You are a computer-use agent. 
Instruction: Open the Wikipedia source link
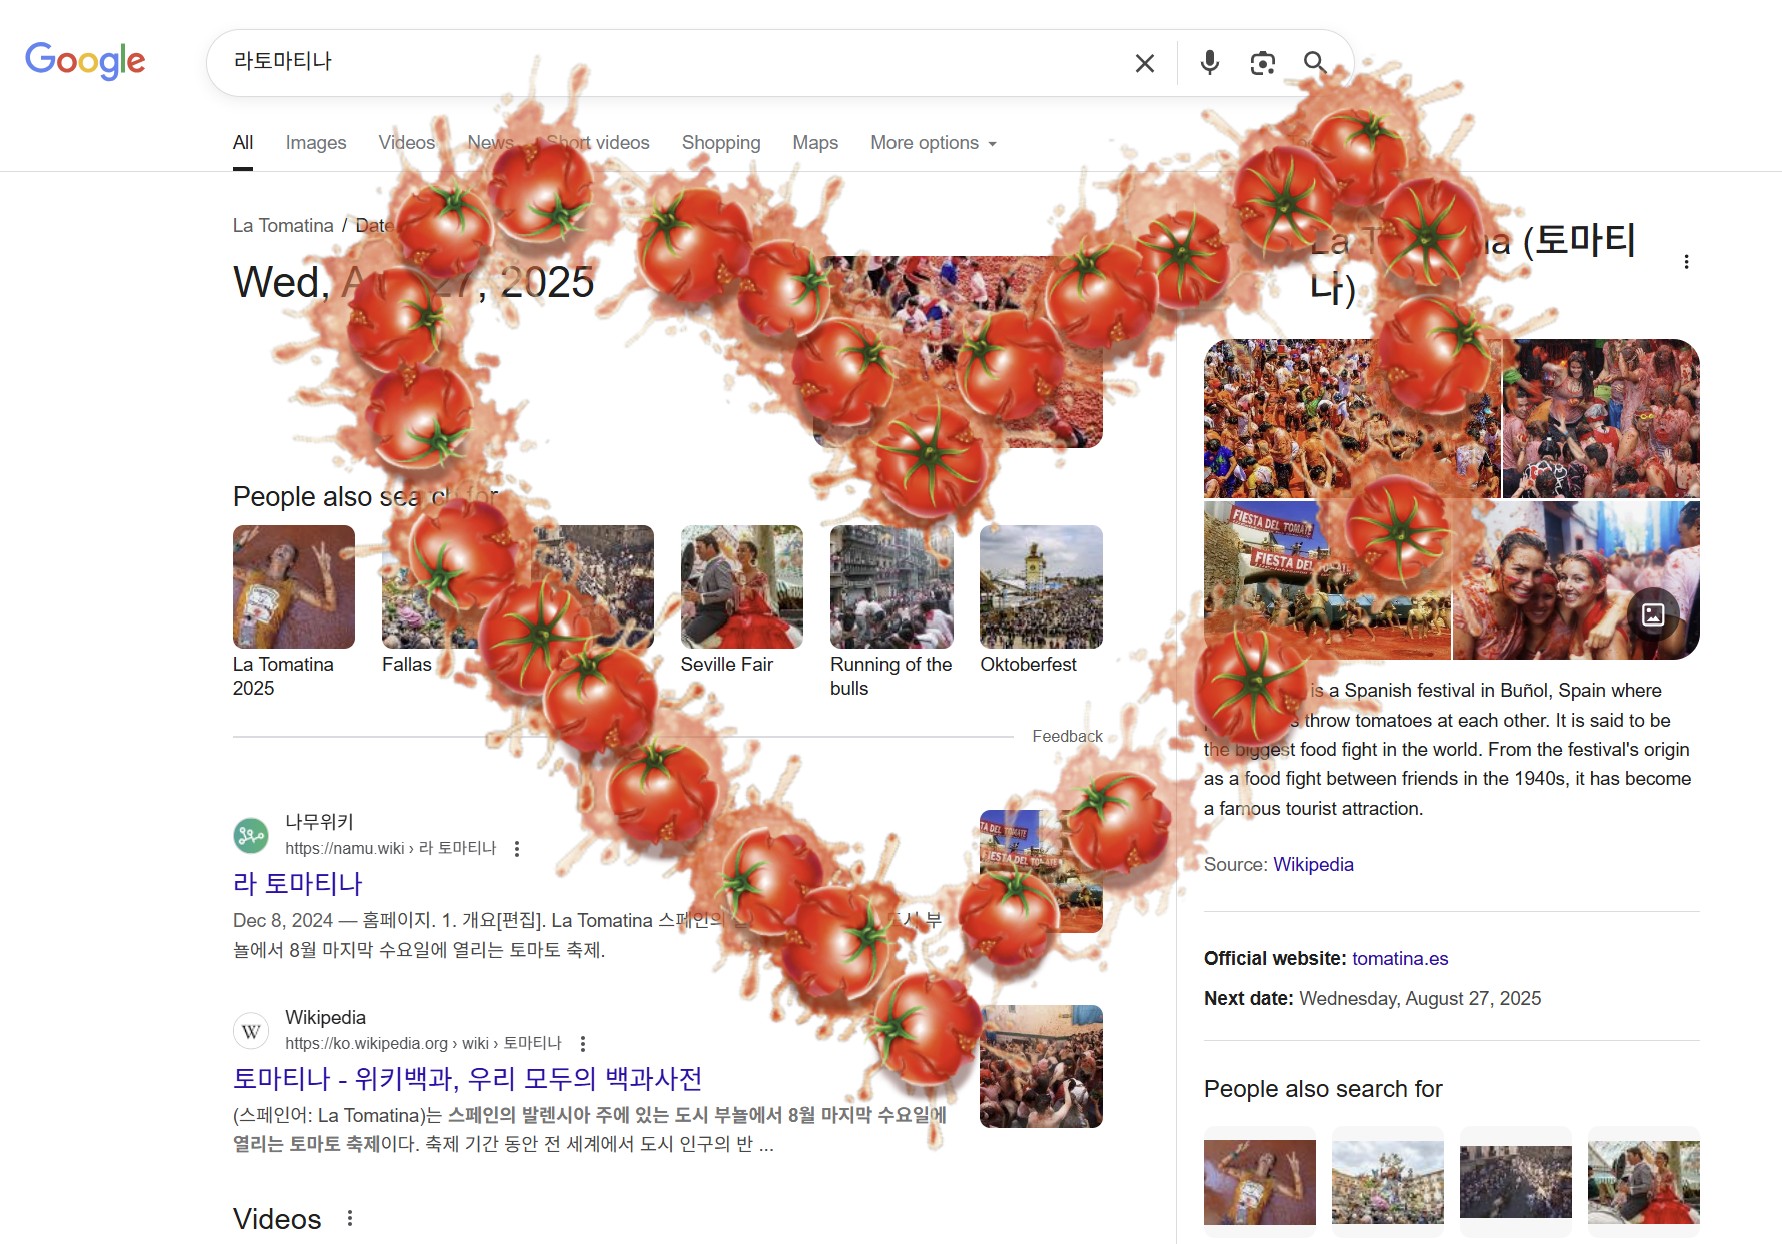point(1313,865)
